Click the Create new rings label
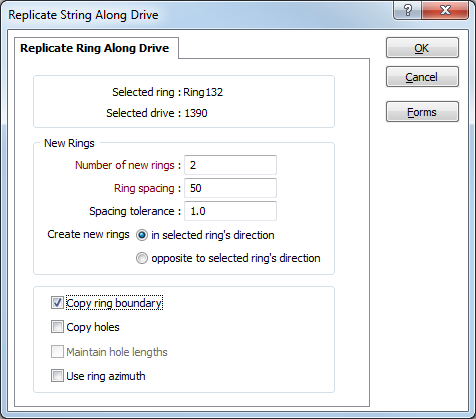 [88, 234]
